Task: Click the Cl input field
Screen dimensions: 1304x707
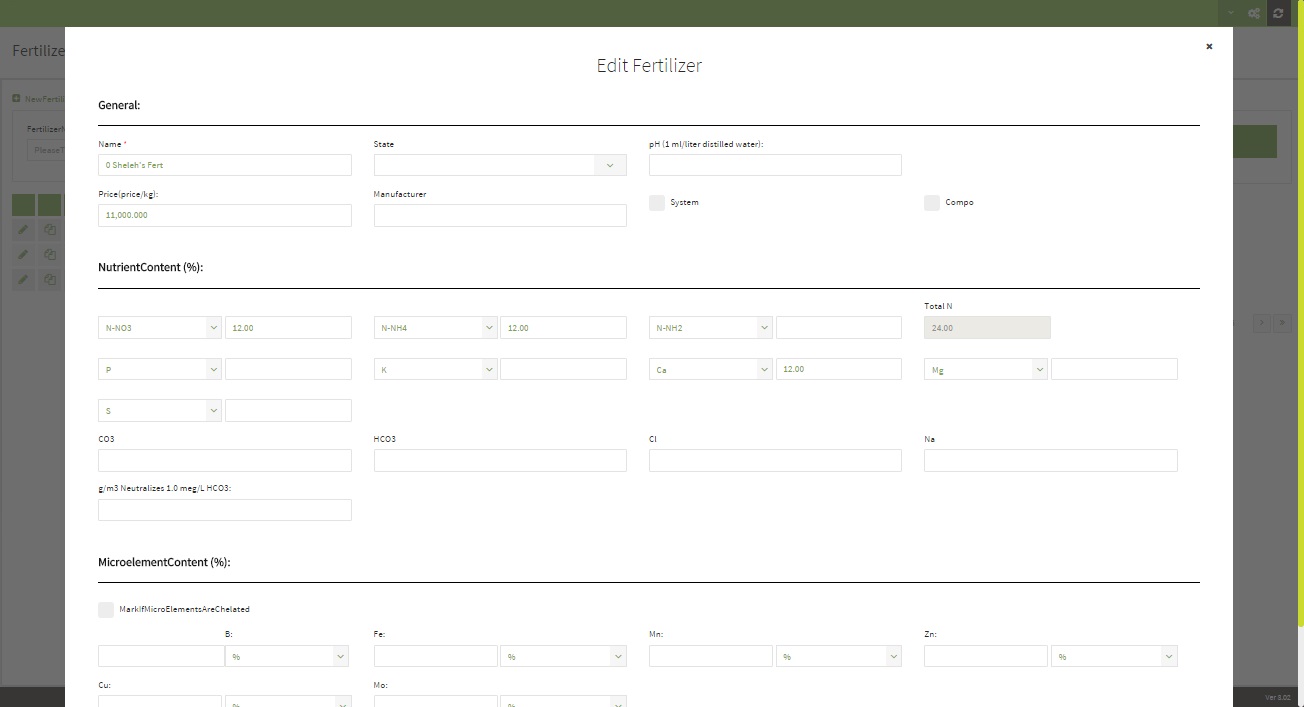Action: [775, 461]
